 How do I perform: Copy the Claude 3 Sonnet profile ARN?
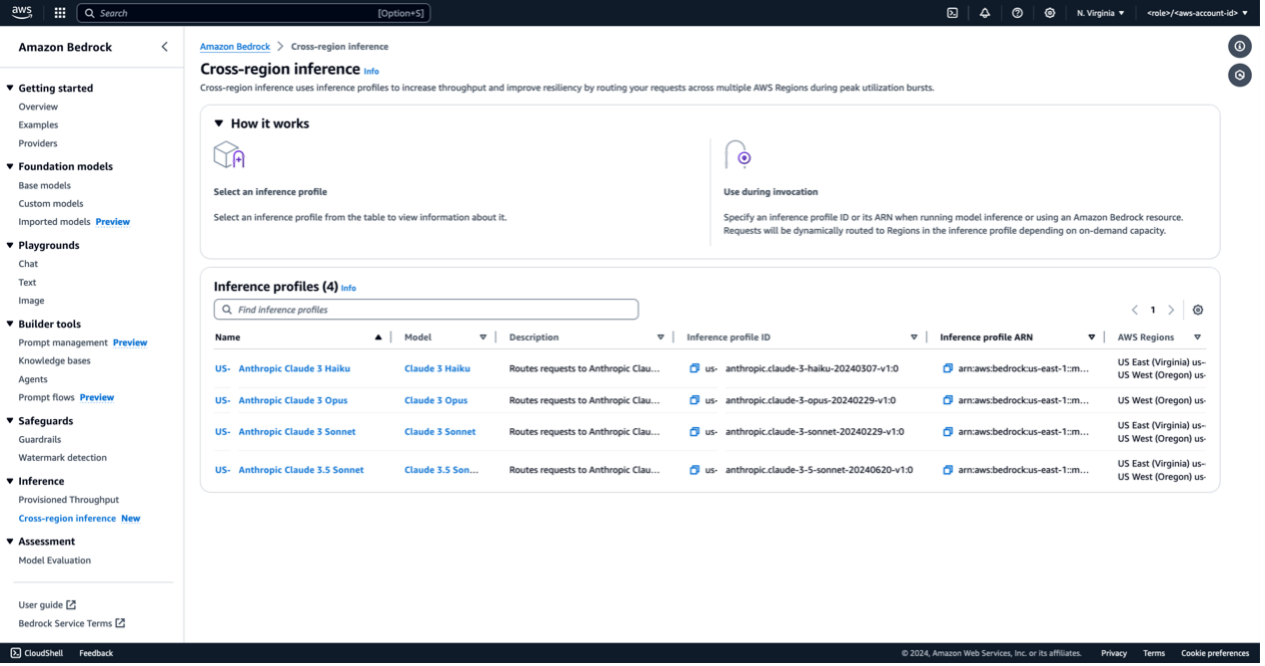948,432
